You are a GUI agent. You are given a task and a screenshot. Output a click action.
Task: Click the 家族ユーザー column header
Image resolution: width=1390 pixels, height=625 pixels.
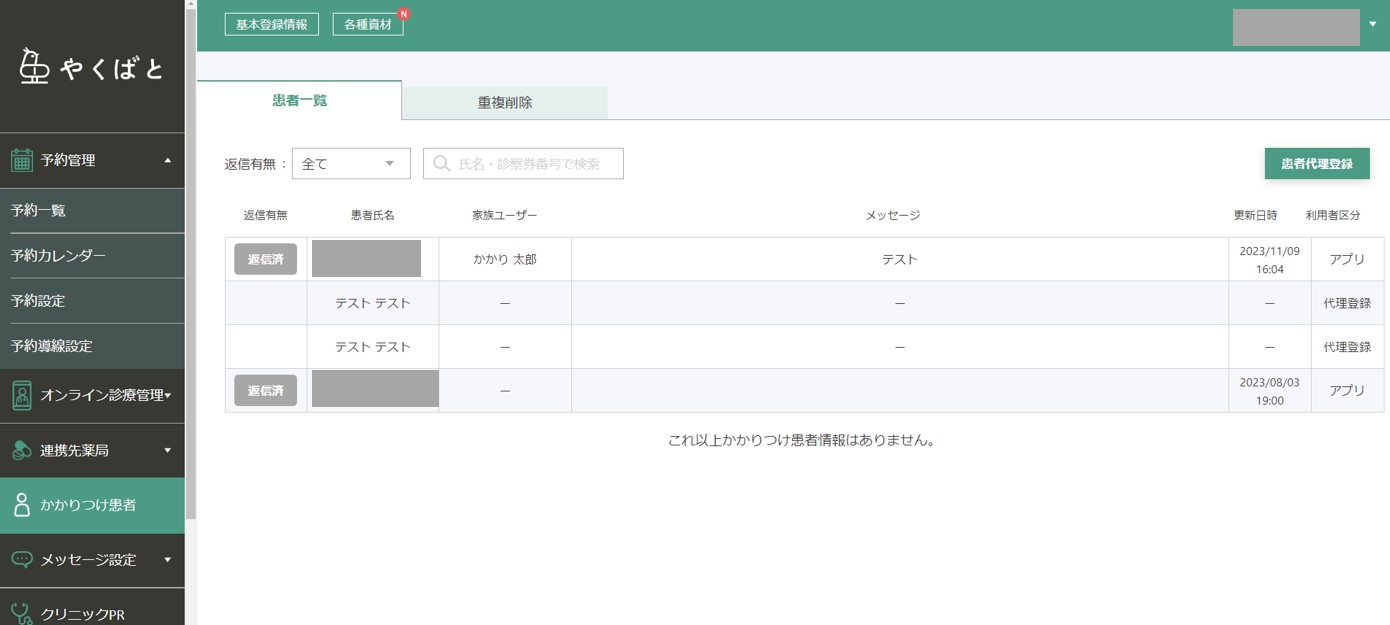click(505, 215)
